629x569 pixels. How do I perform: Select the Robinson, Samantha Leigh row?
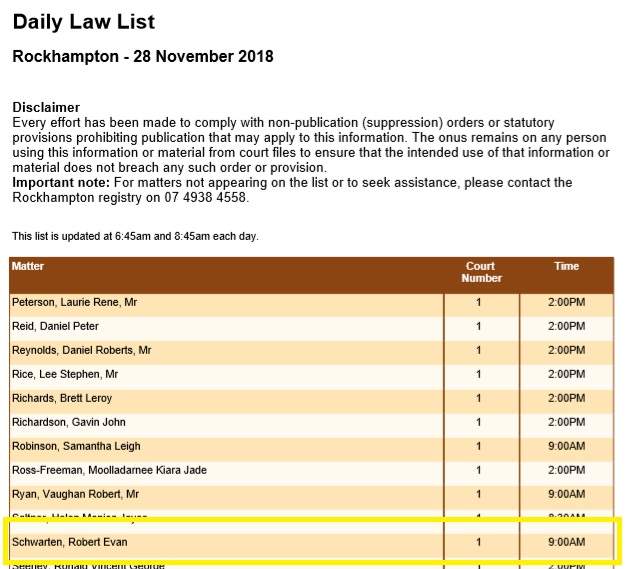point(311,449)
